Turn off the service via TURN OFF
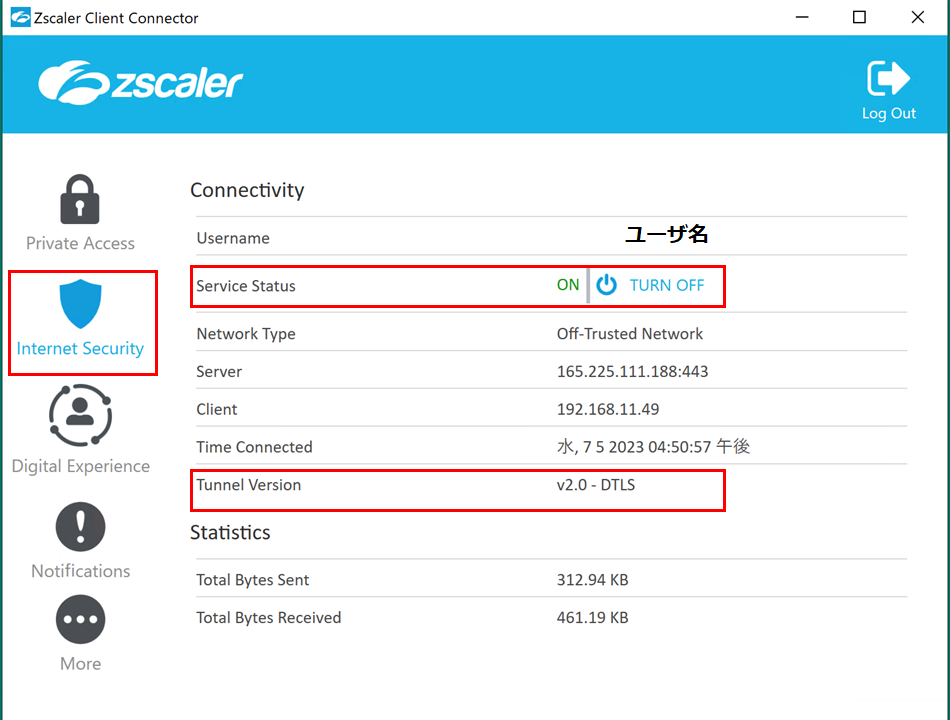This screenshot has width=950, height=720. (666, 285)
